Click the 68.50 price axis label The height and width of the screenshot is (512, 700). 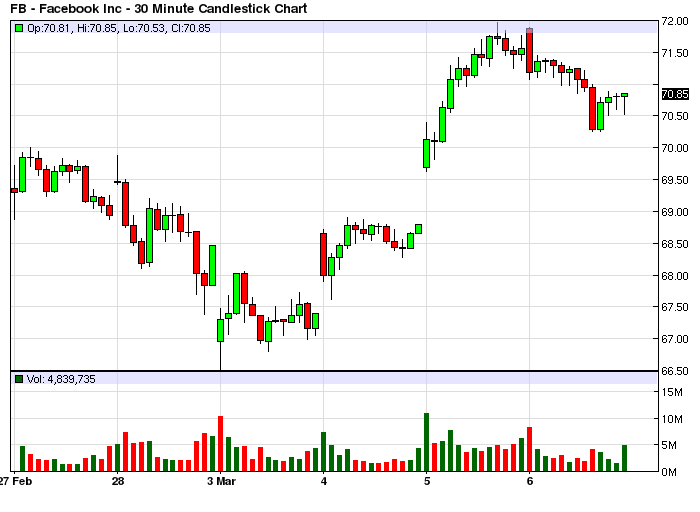[x=675, y=244]
